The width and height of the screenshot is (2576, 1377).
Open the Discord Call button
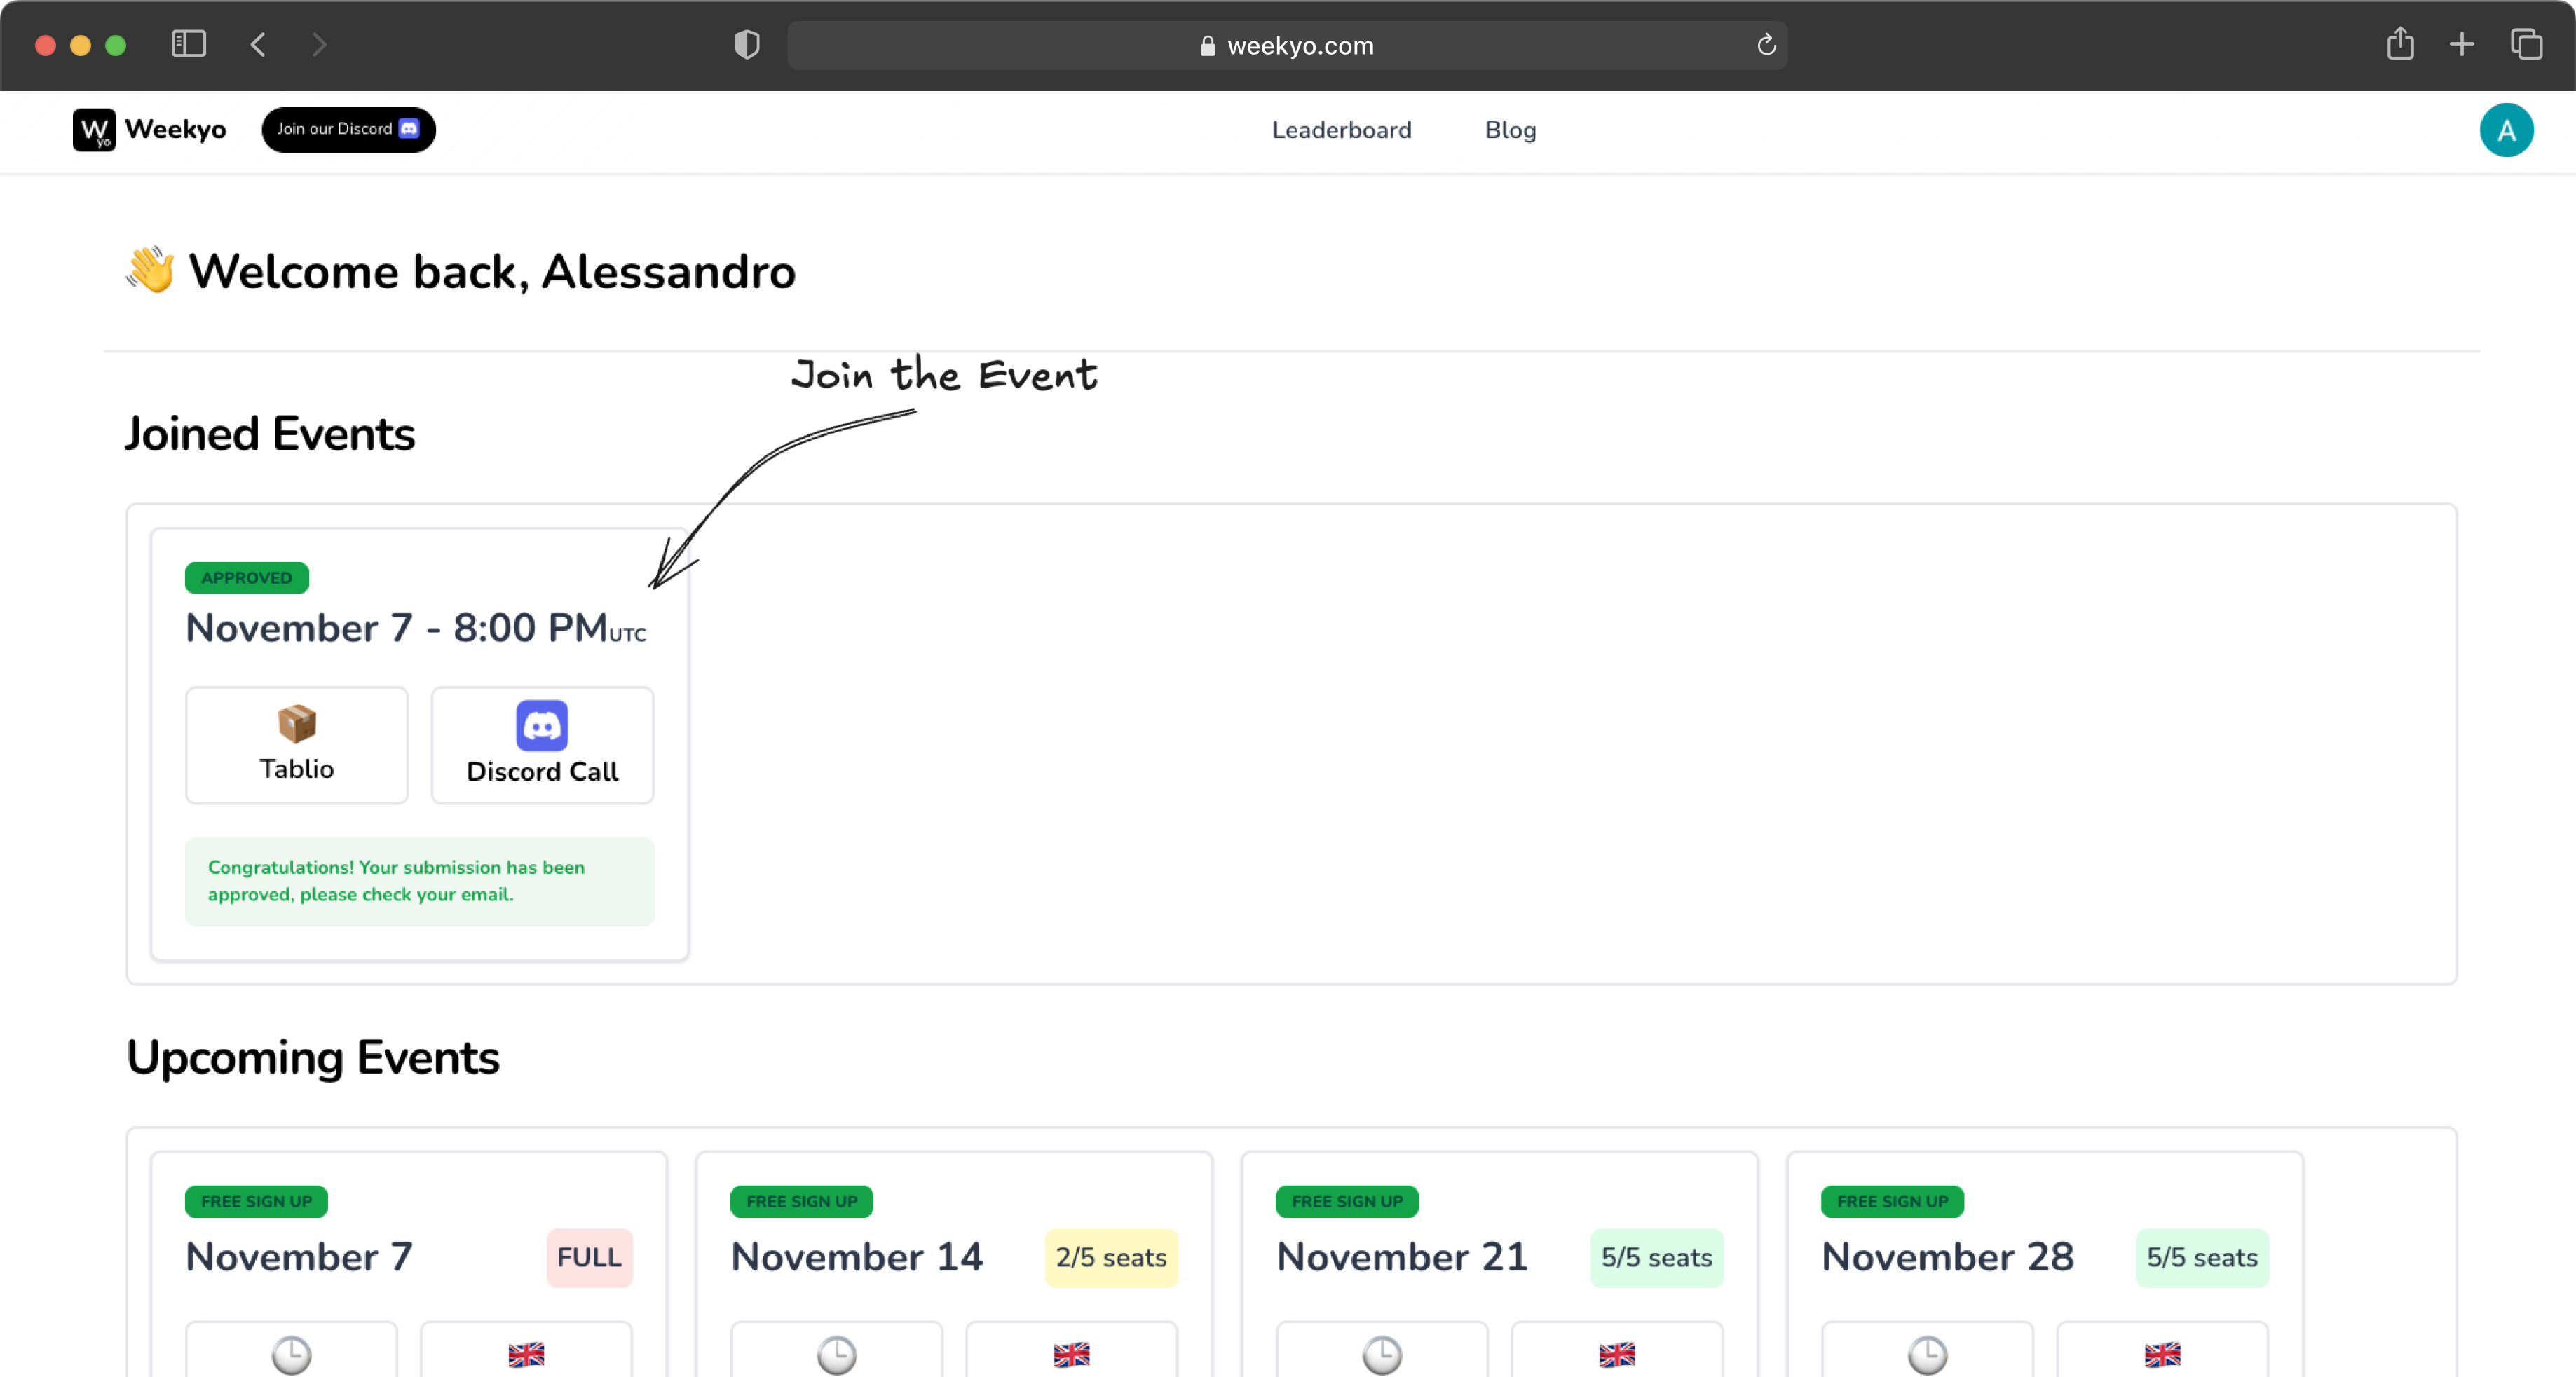(x=542, y=745)
